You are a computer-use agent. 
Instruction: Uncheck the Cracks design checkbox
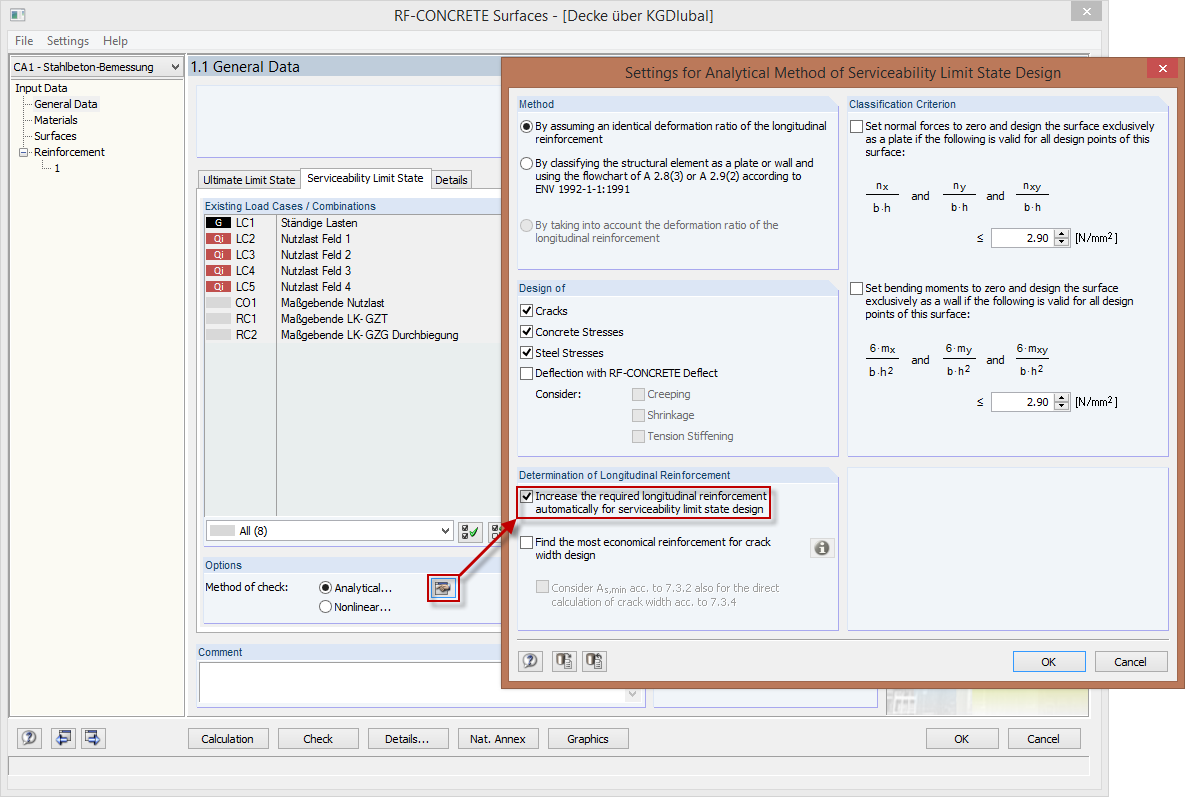tap(527, 310)
